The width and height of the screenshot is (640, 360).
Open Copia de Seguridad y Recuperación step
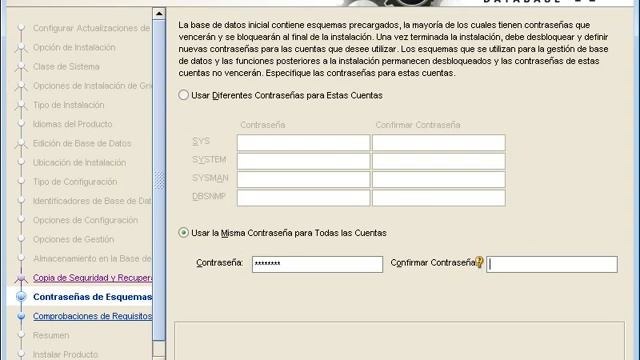click(x=92, y=278)
